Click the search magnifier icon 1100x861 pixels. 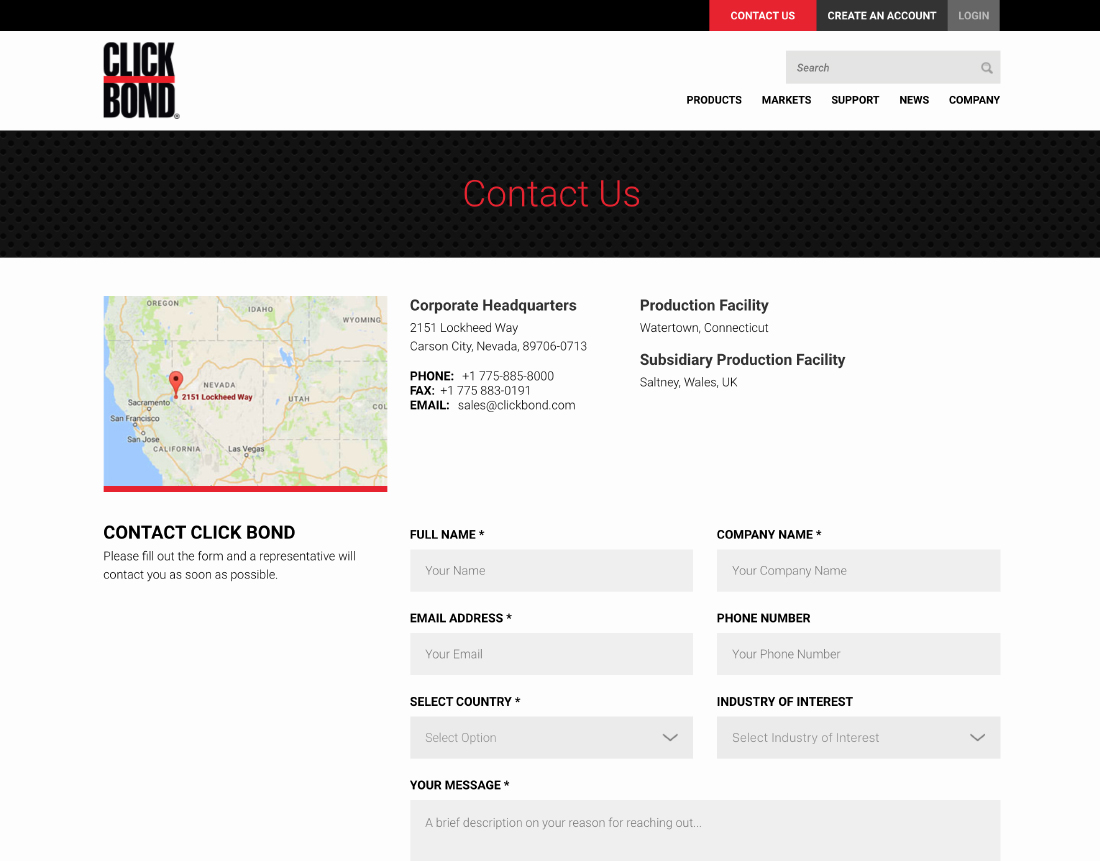tap(986, 68)
